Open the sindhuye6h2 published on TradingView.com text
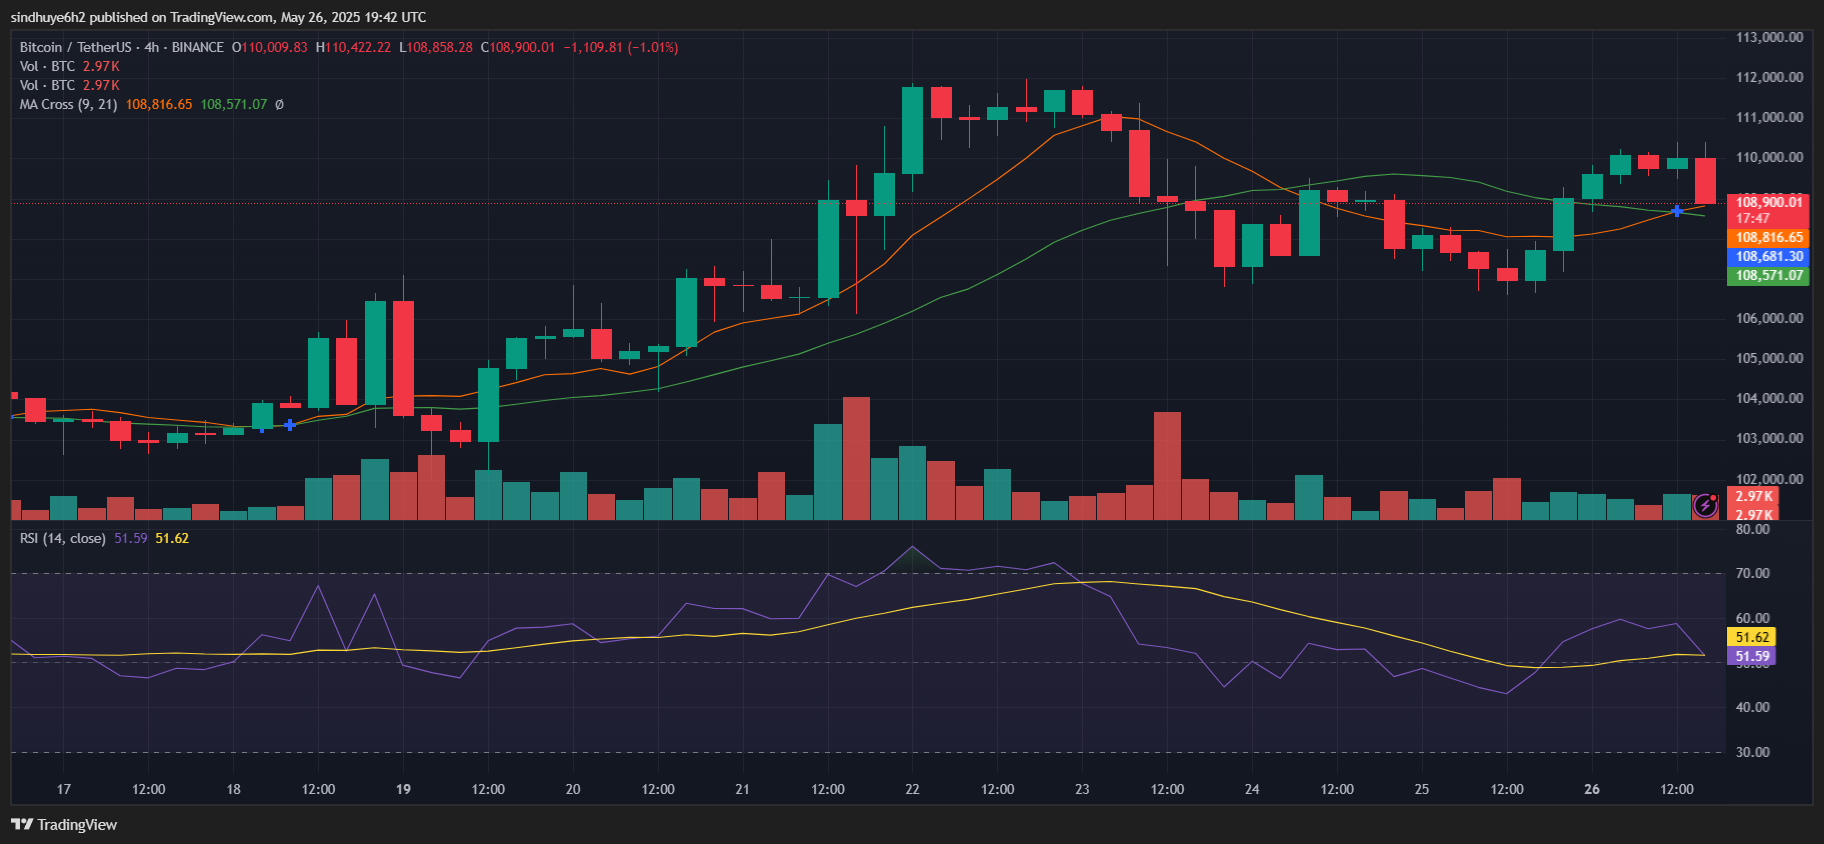 (218, 17)
